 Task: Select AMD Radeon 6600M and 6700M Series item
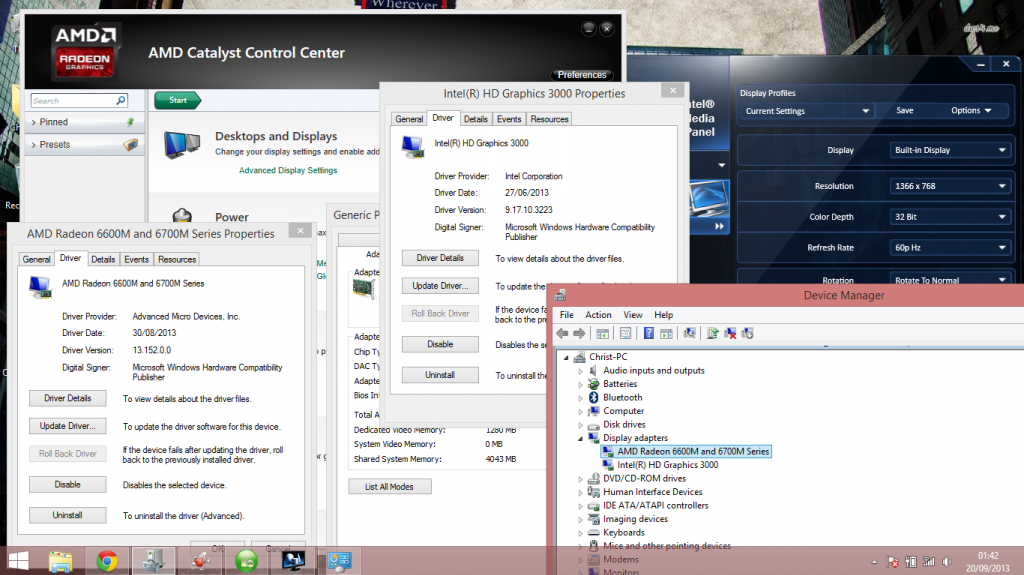(693, 452)
